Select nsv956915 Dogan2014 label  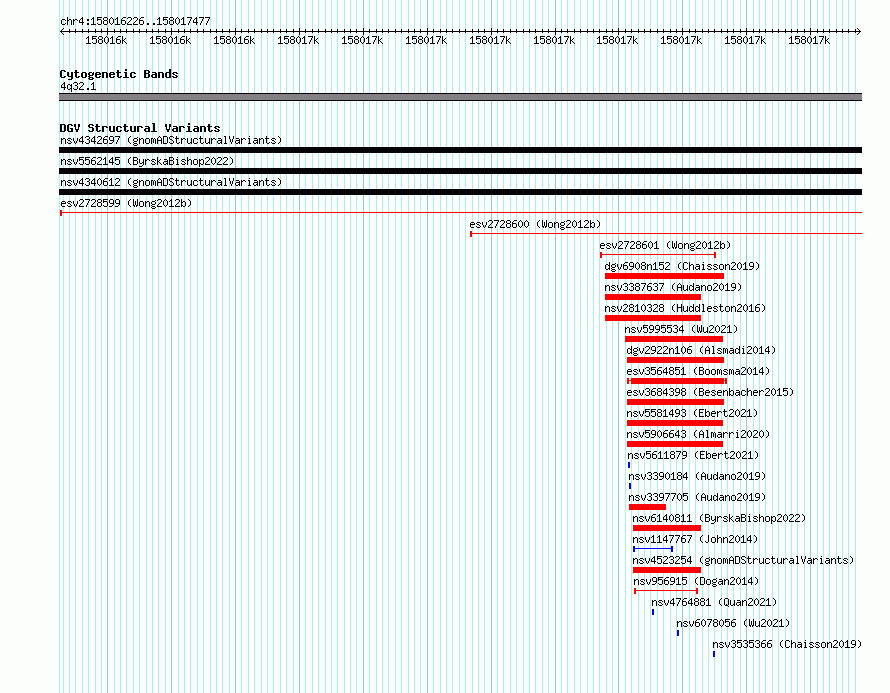click(x=696, y=581)
